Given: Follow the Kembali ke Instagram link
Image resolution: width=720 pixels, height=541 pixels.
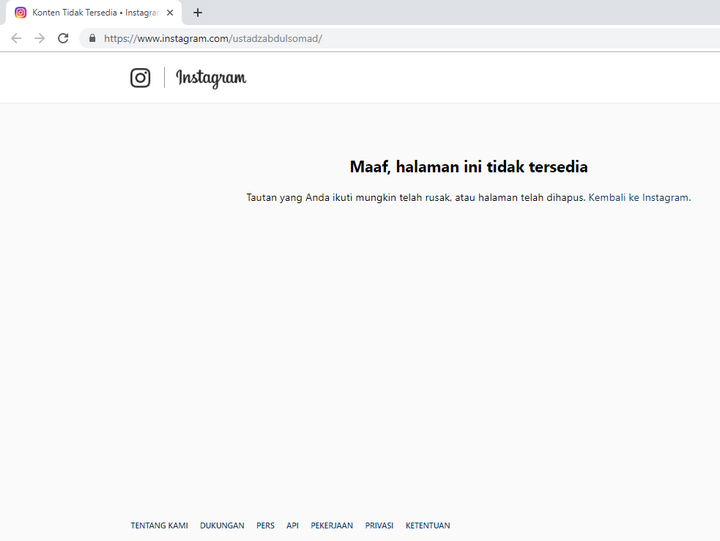Looking at the screenshot, I should click(x=640, y=197).
